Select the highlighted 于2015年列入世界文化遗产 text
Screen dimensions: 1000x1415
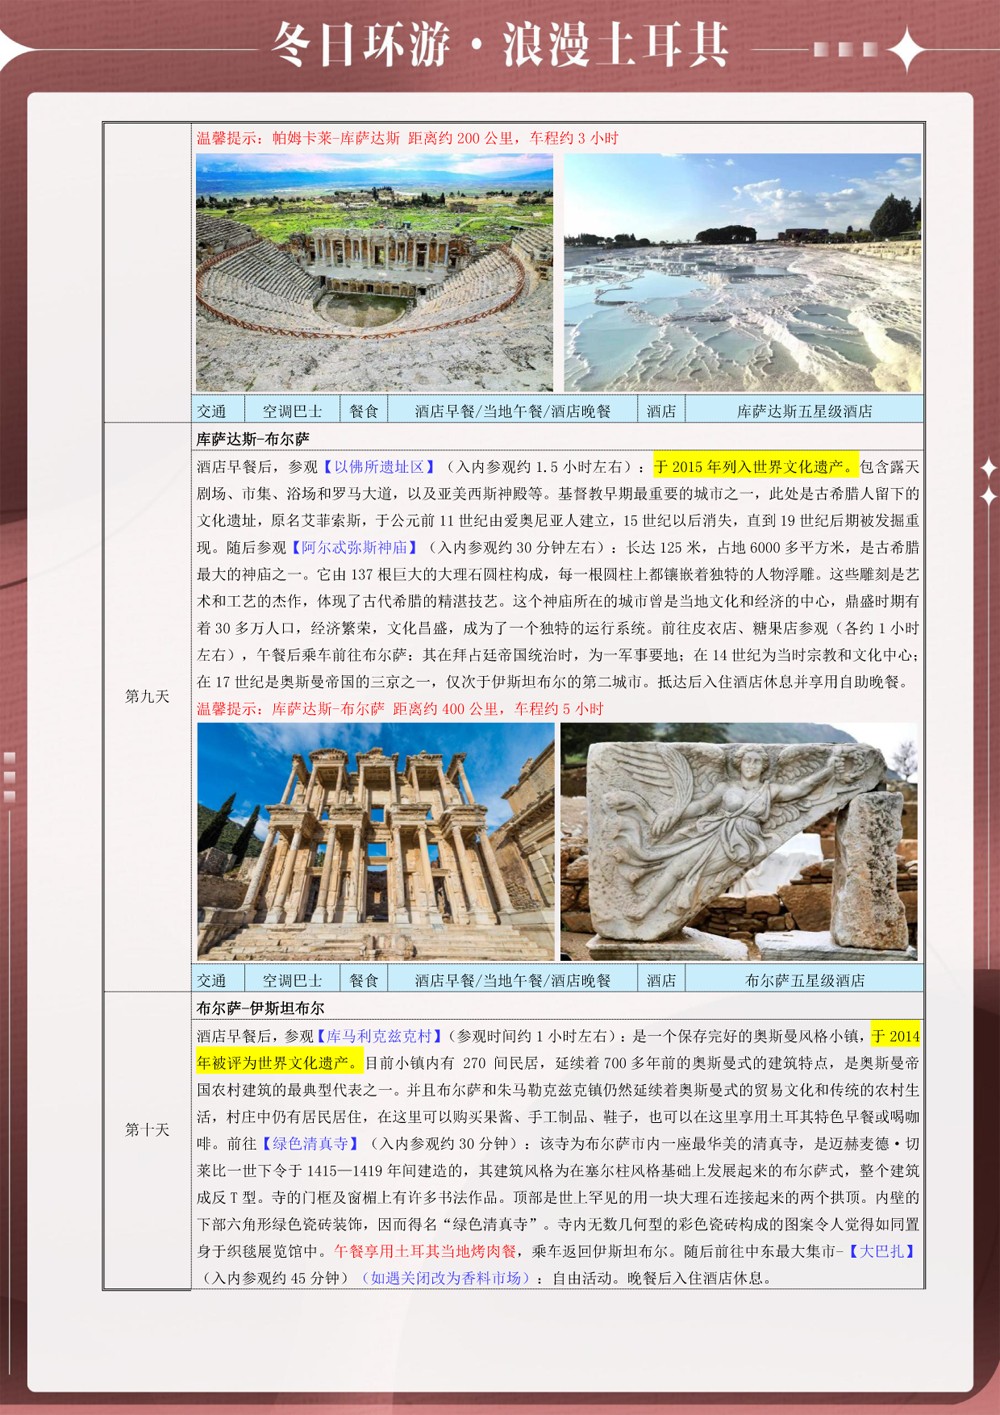click(x=755, y=467)
